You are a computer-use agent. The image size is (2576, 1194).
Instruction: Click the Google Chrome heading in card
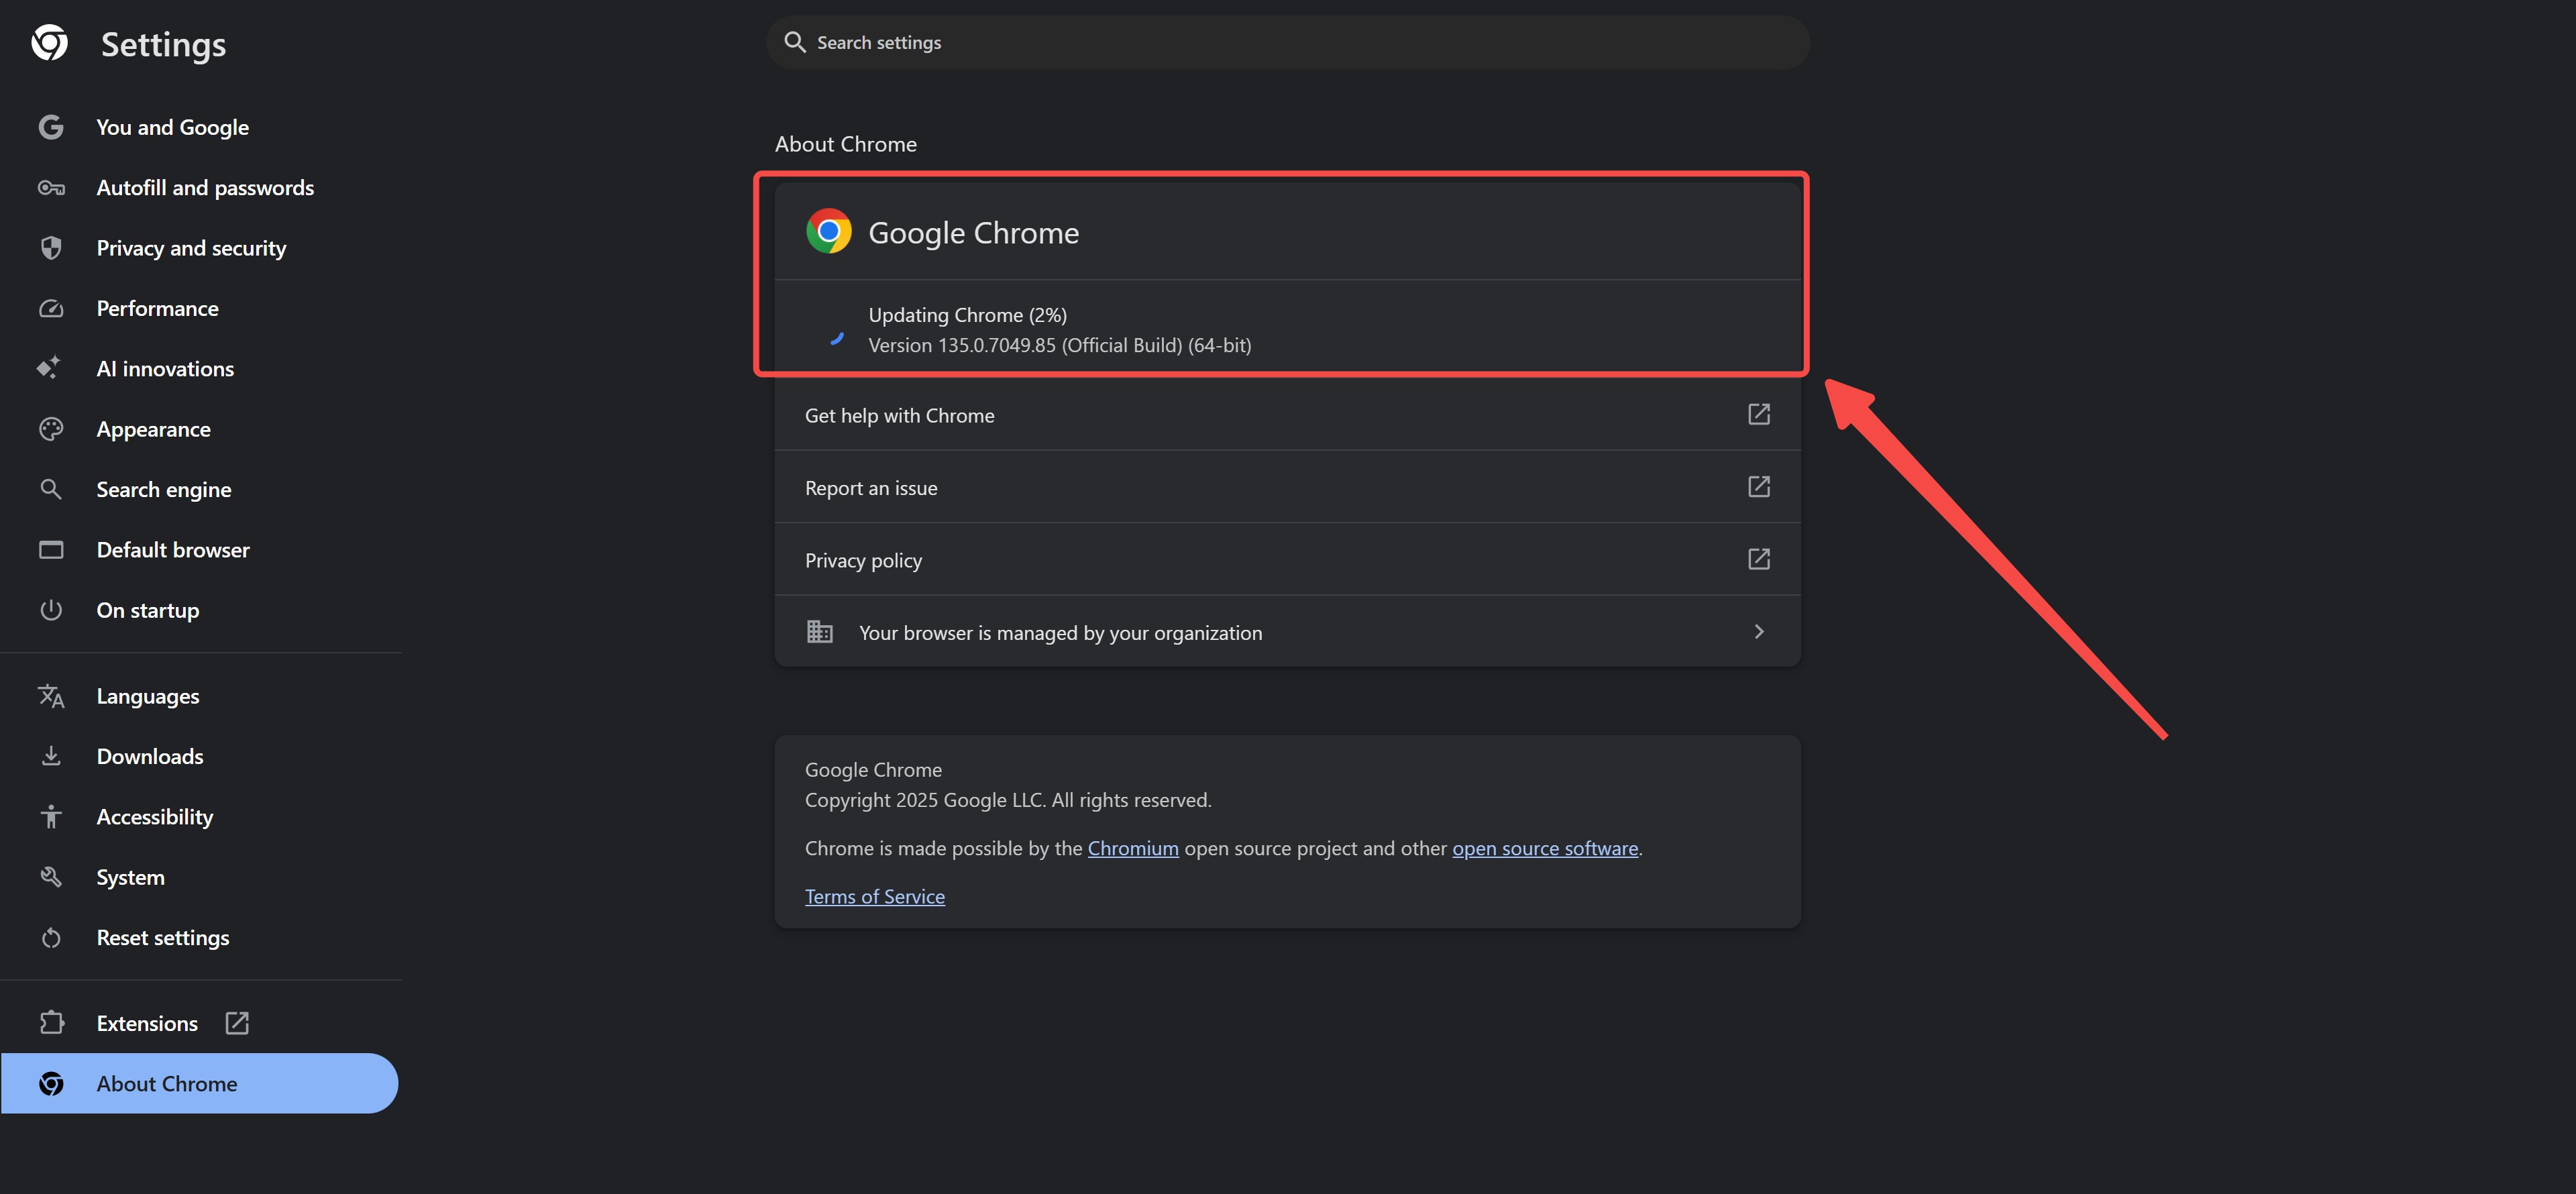(974, 233)
